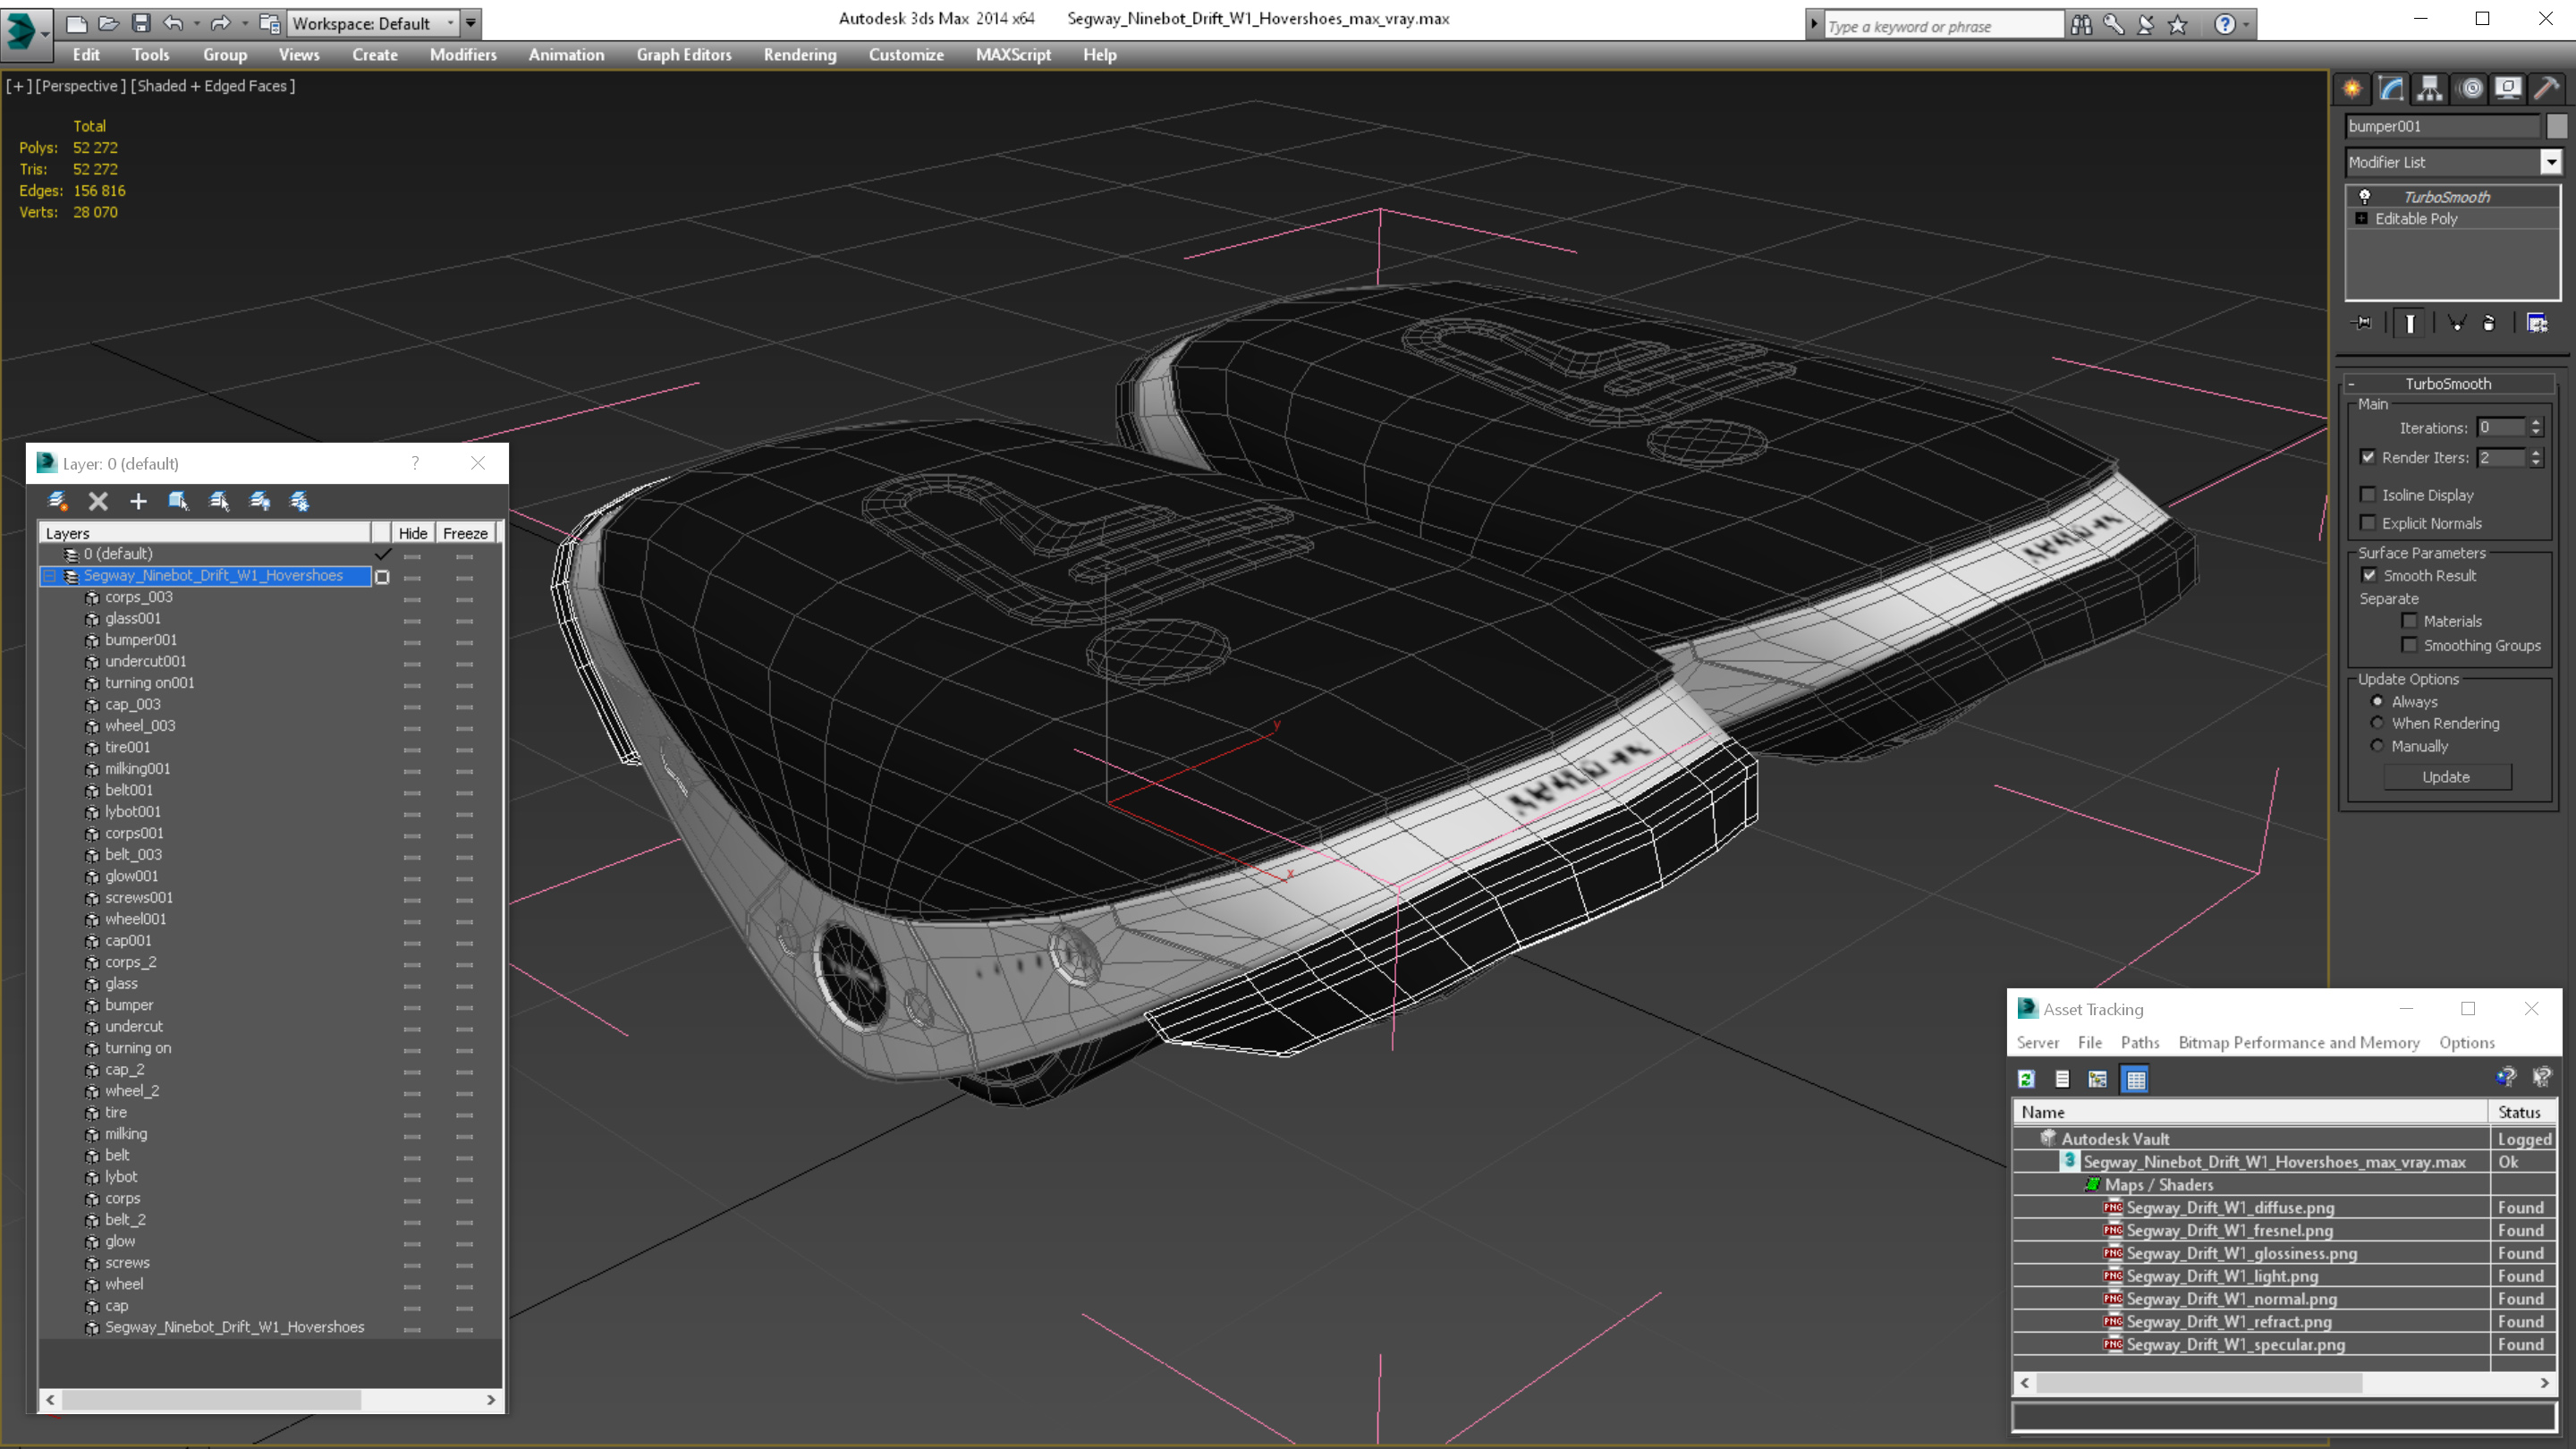Open the Modifier List dropdown
The image size is (2576, 1449).
point(2551,162)
